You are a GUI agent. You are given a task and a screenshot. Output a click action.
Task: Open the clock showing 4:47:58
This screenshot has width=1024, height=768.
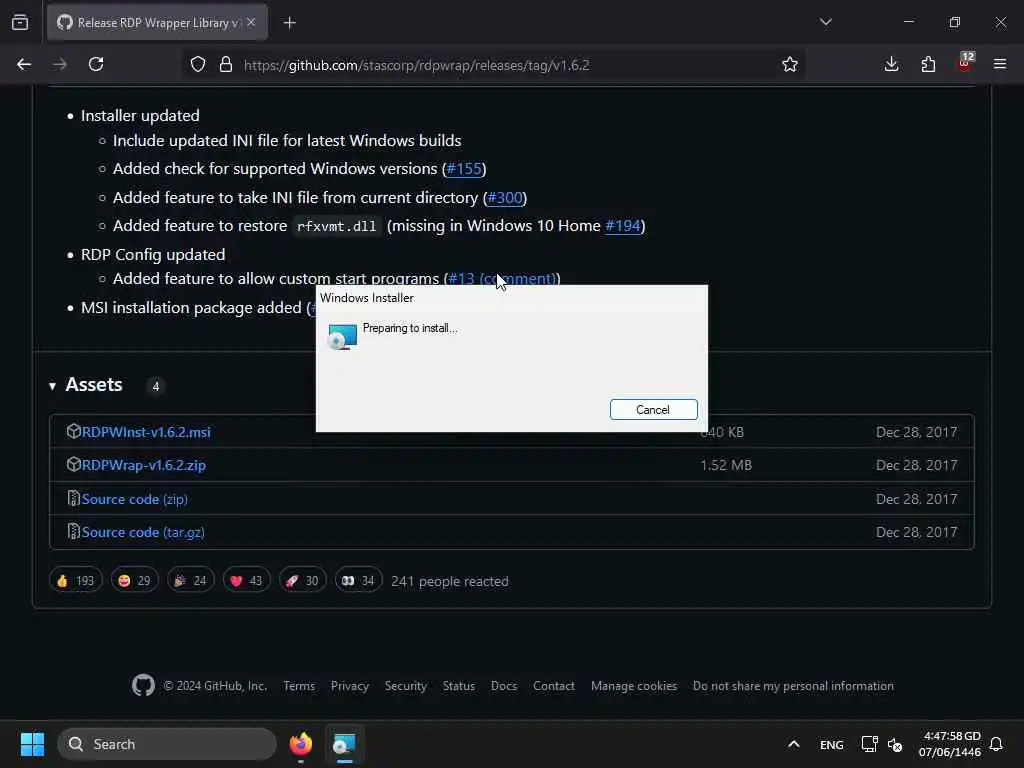point(950,744)
